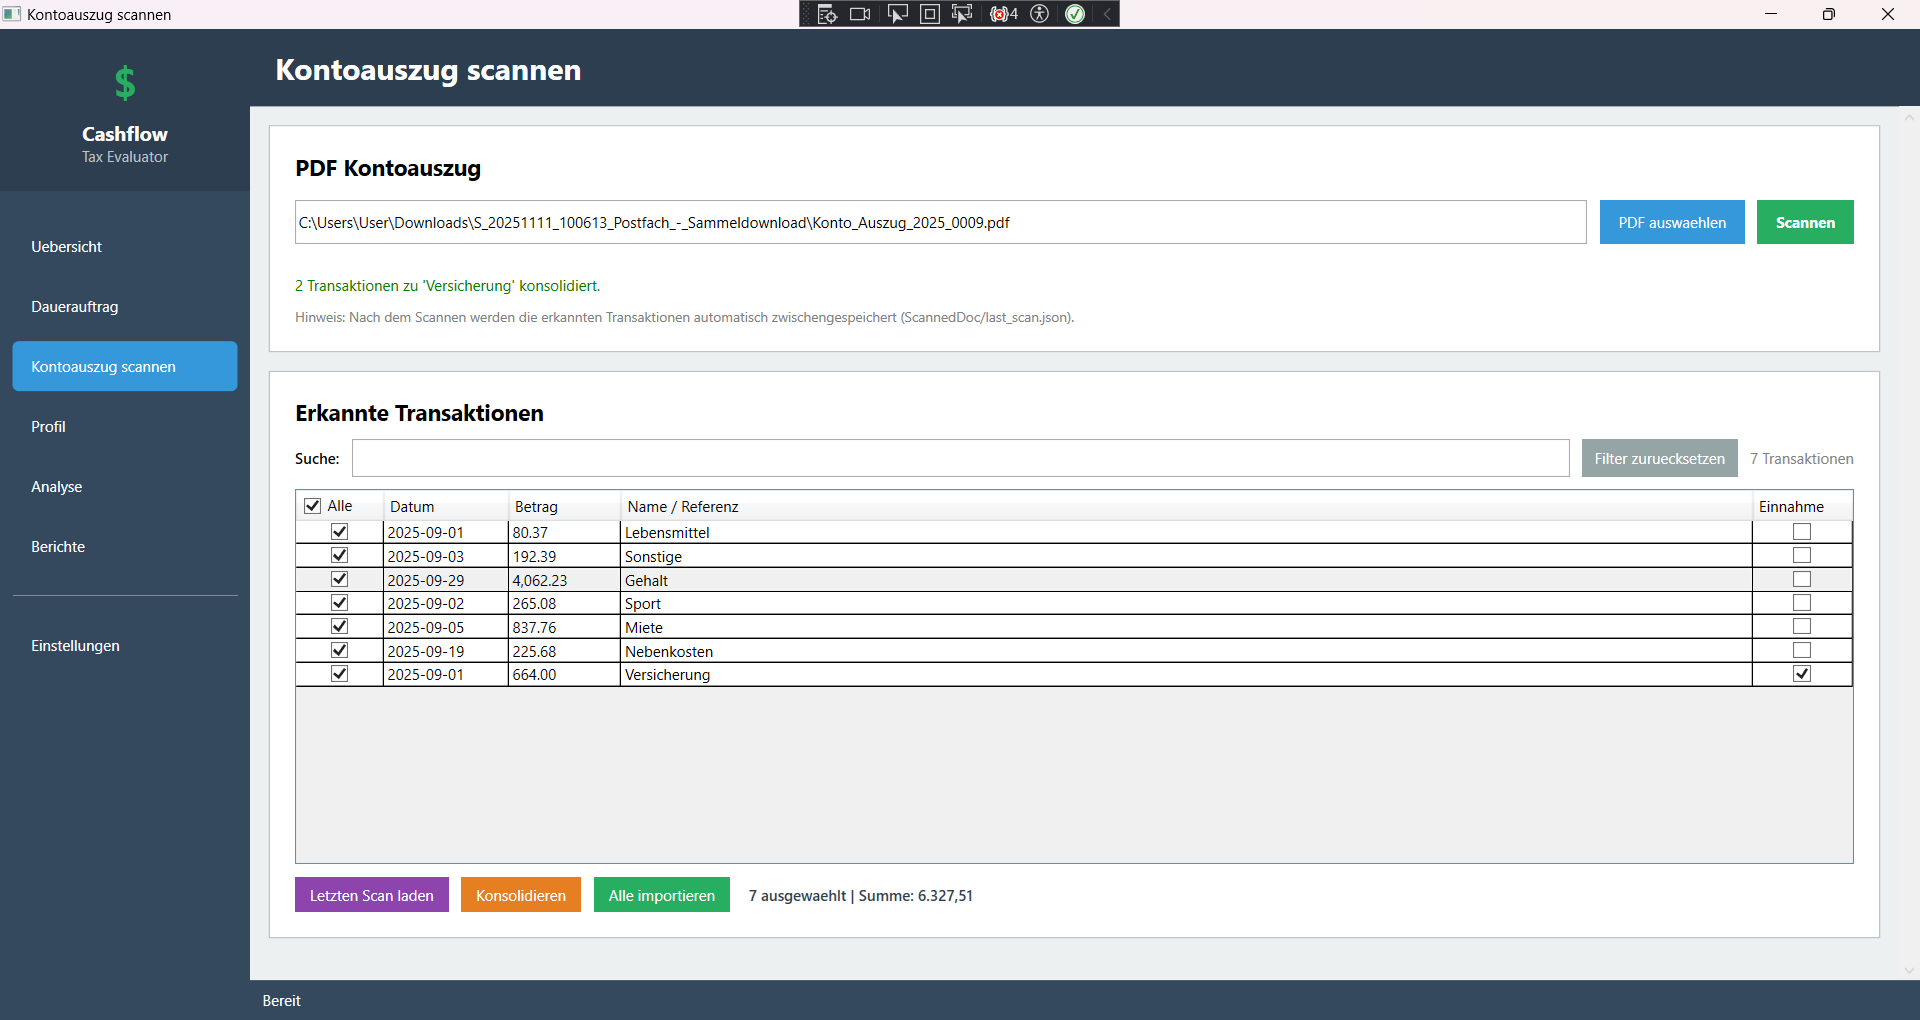Reset filters via Filter zuruecksetzen
The height and width of the screenshot is (1020, 1920).
point(1659,458)
